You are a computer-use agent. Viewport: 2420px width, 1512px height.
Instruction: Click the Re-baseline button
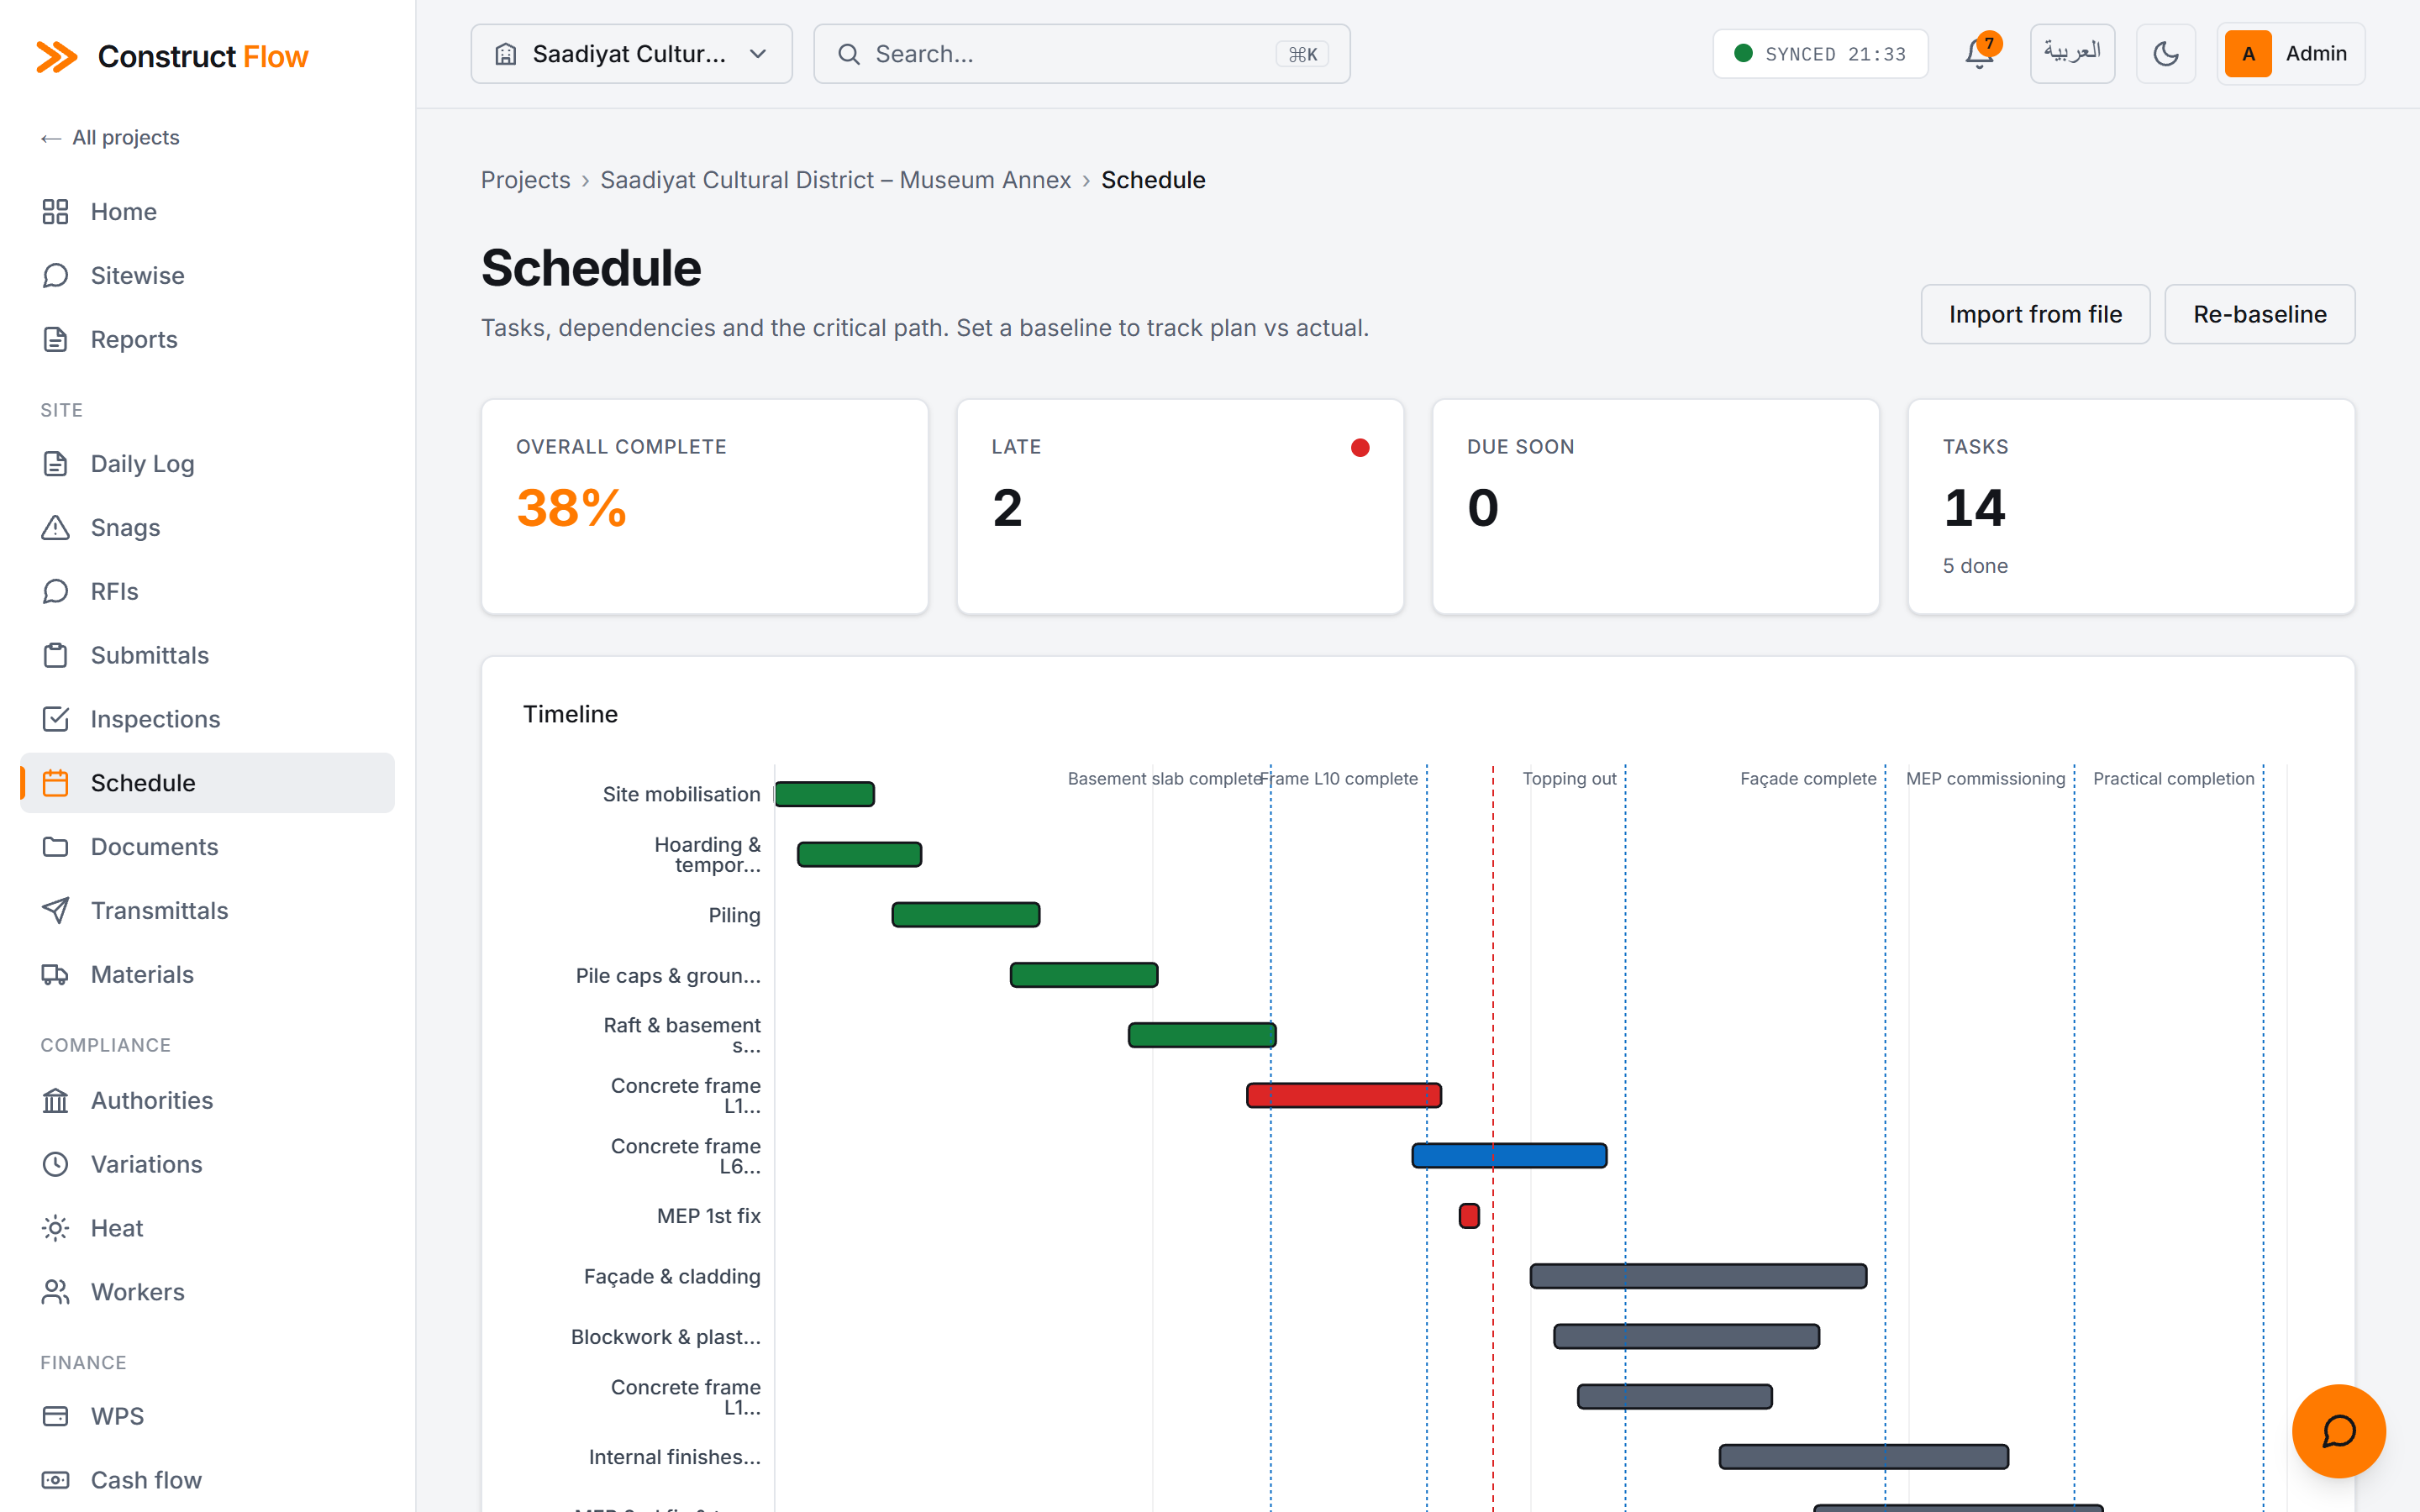point(2260,314)
